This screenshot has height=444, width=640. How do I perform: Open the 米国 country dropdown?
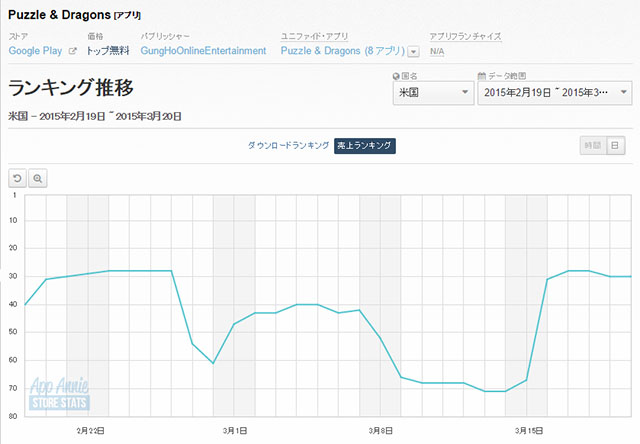[433, 93]
